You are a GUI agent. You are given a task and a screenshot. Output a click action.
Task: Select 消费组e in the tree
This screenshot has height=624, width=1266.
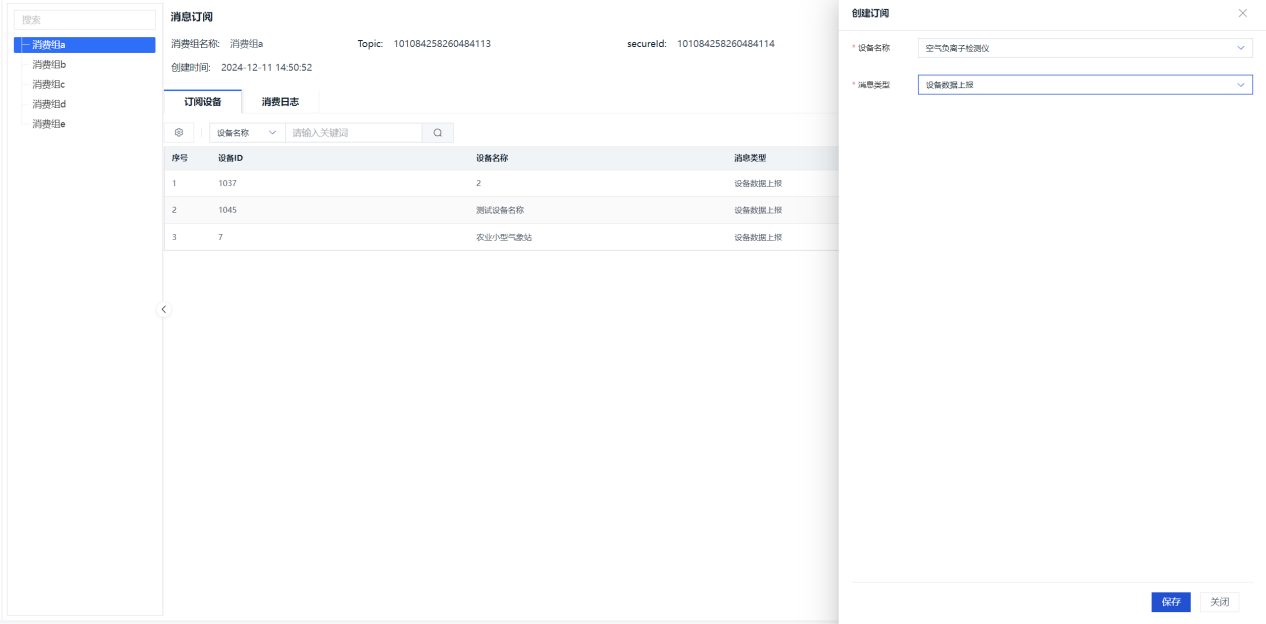coord(49,124)
